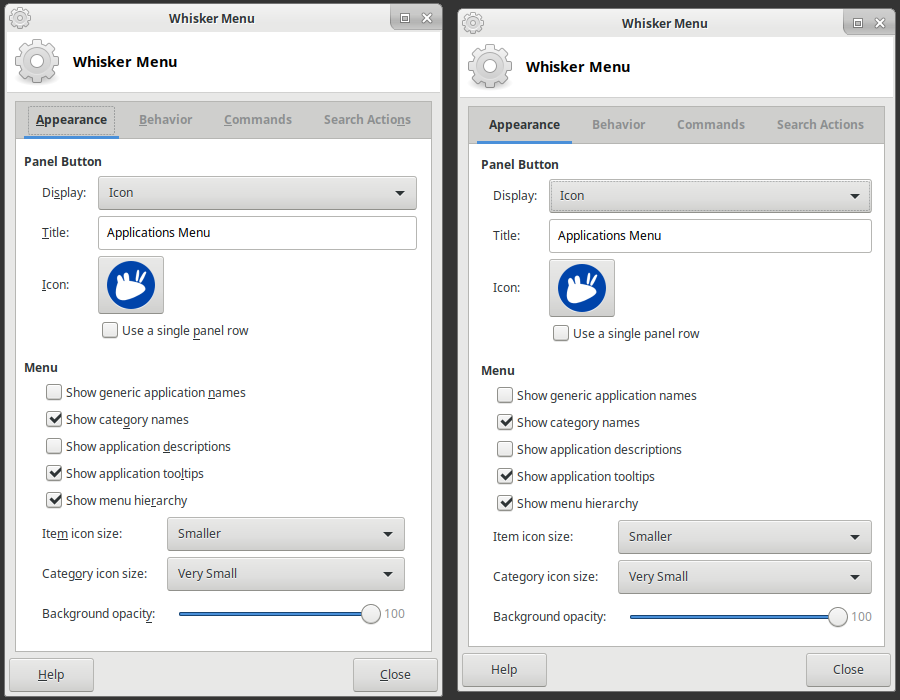
Task: Open Search Actions tab in right window
Action: [x=820, y=125]
